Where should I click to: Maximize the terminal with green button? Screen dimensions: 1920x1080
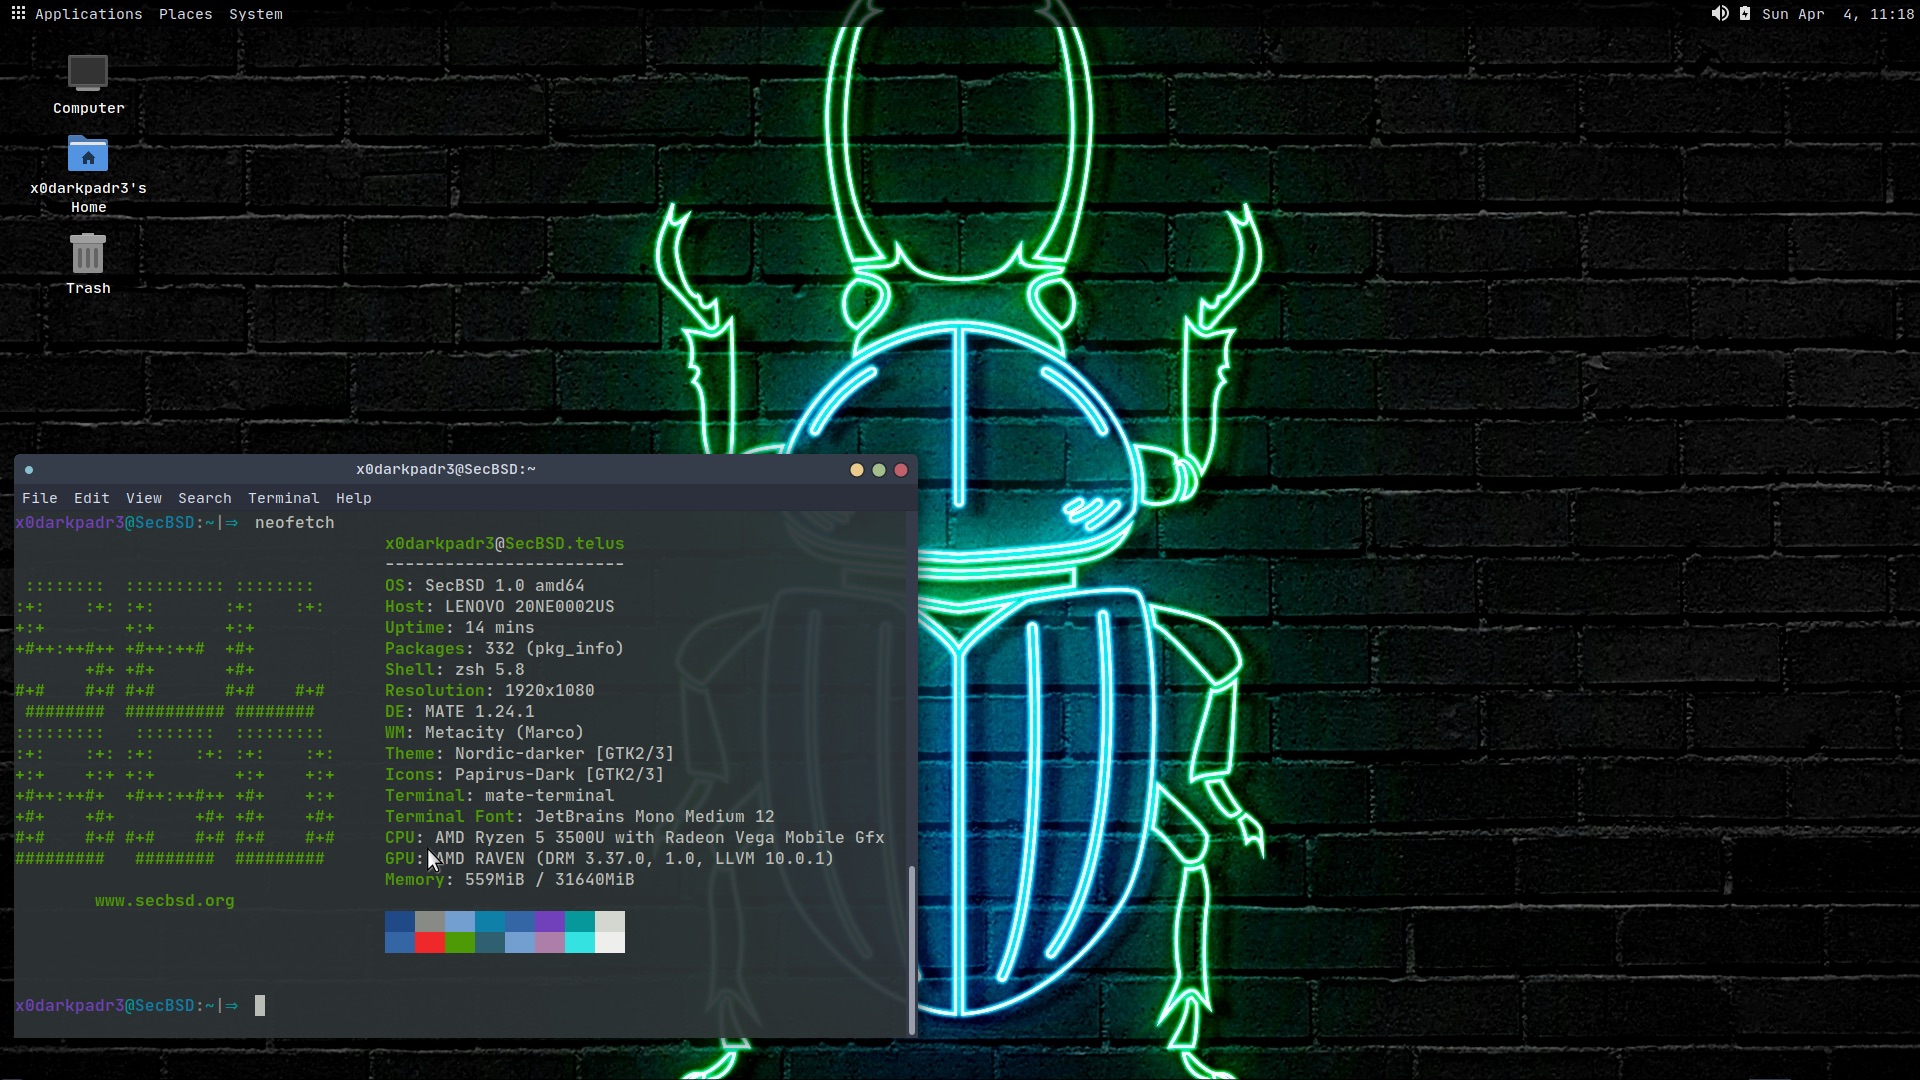(x=879, y=470)
